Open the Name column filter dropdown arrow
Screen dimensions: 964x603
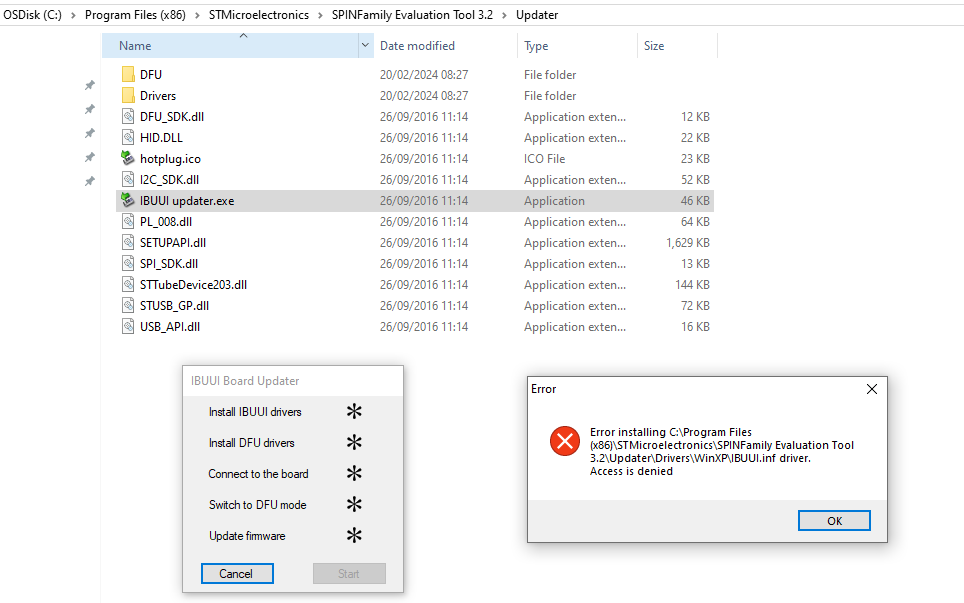click(x=365, y=45)
